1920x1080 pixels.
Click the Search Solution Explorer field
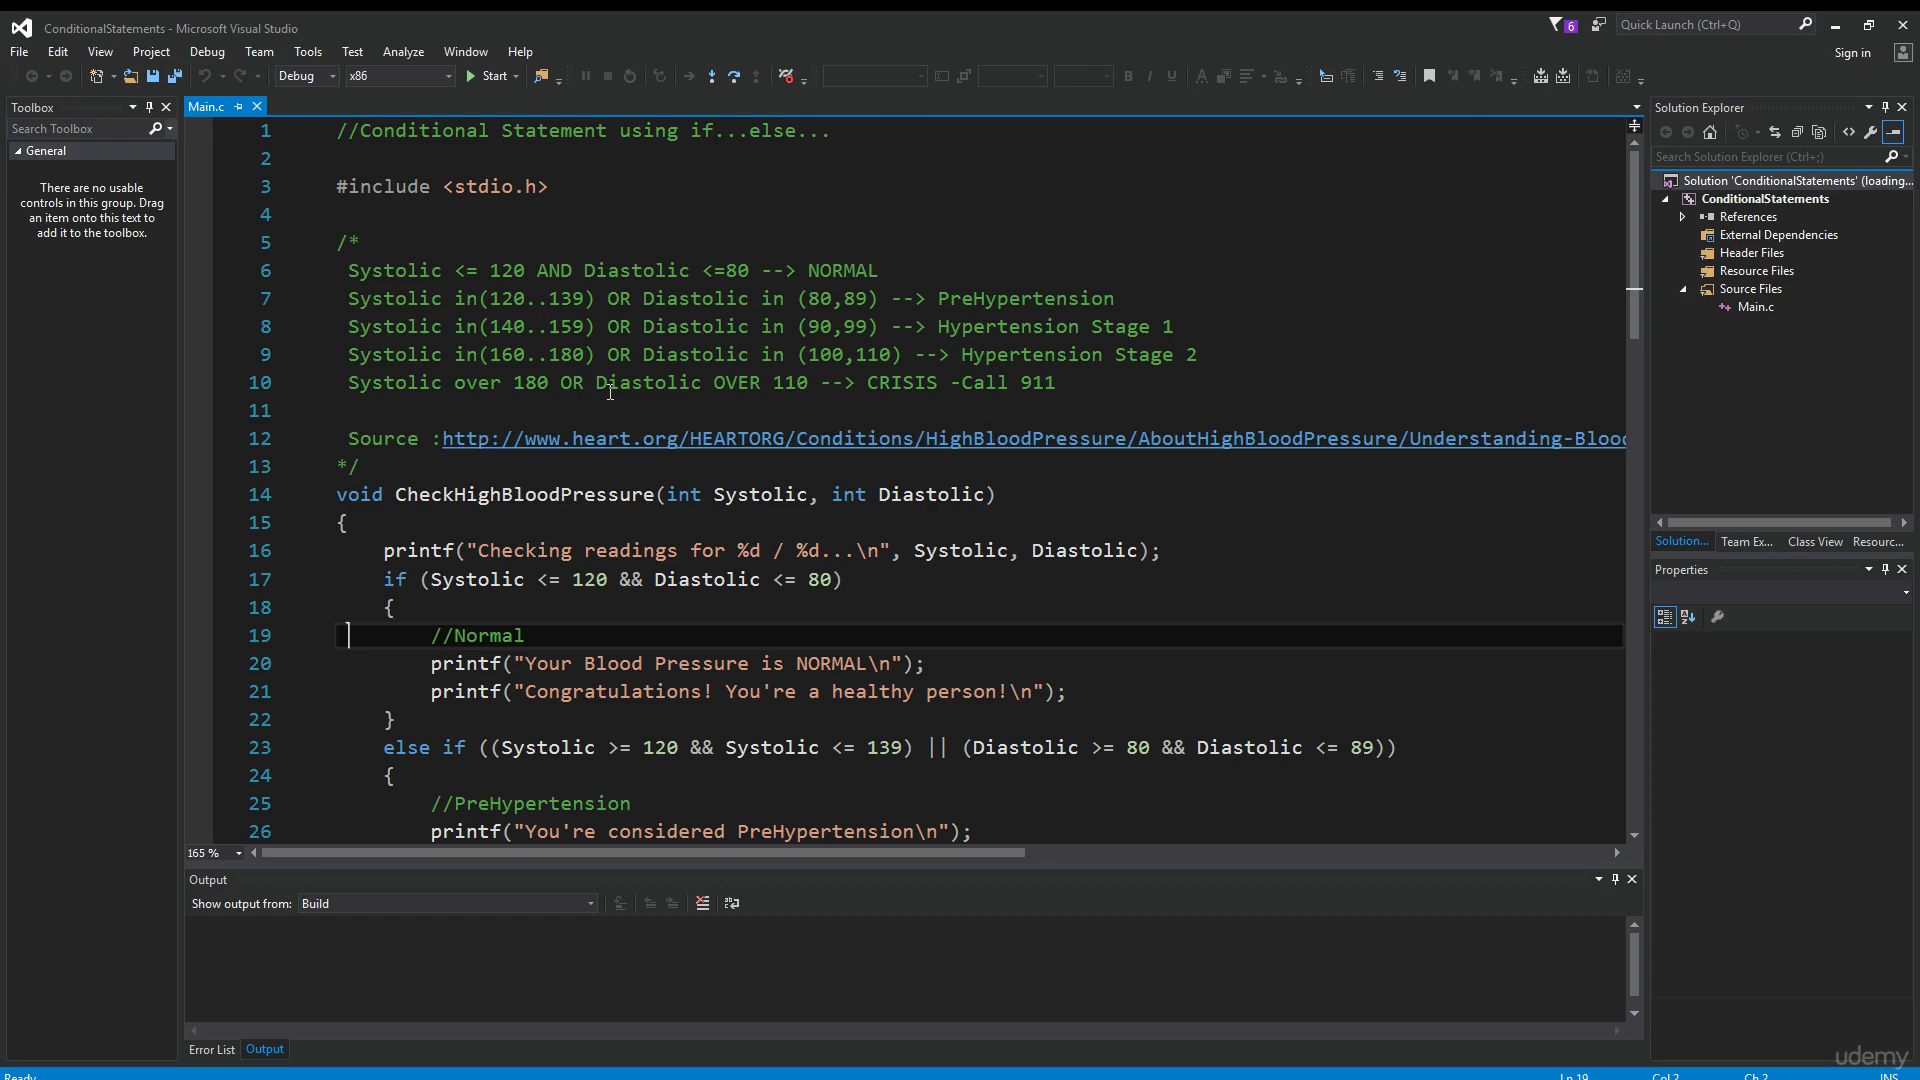(x=1766, y=157)
